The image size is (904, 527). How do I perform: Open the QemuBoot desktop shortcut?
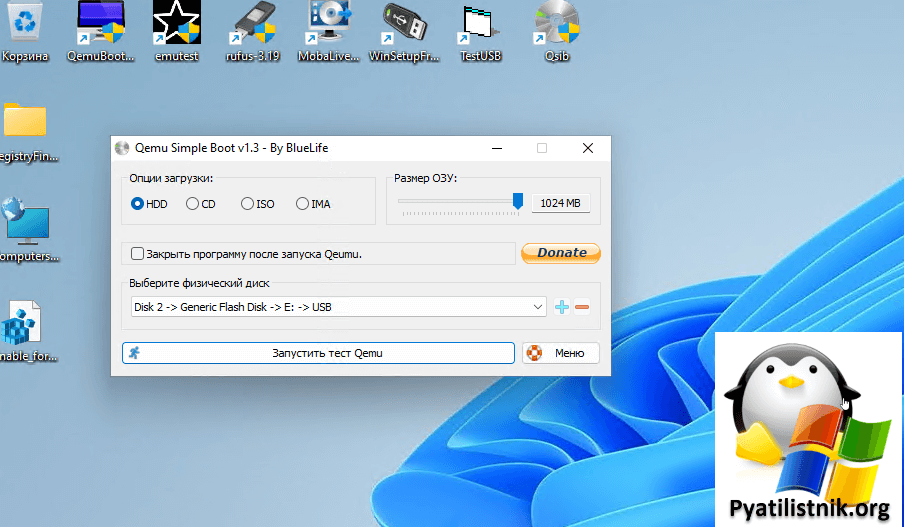click(x=101, y=25)
